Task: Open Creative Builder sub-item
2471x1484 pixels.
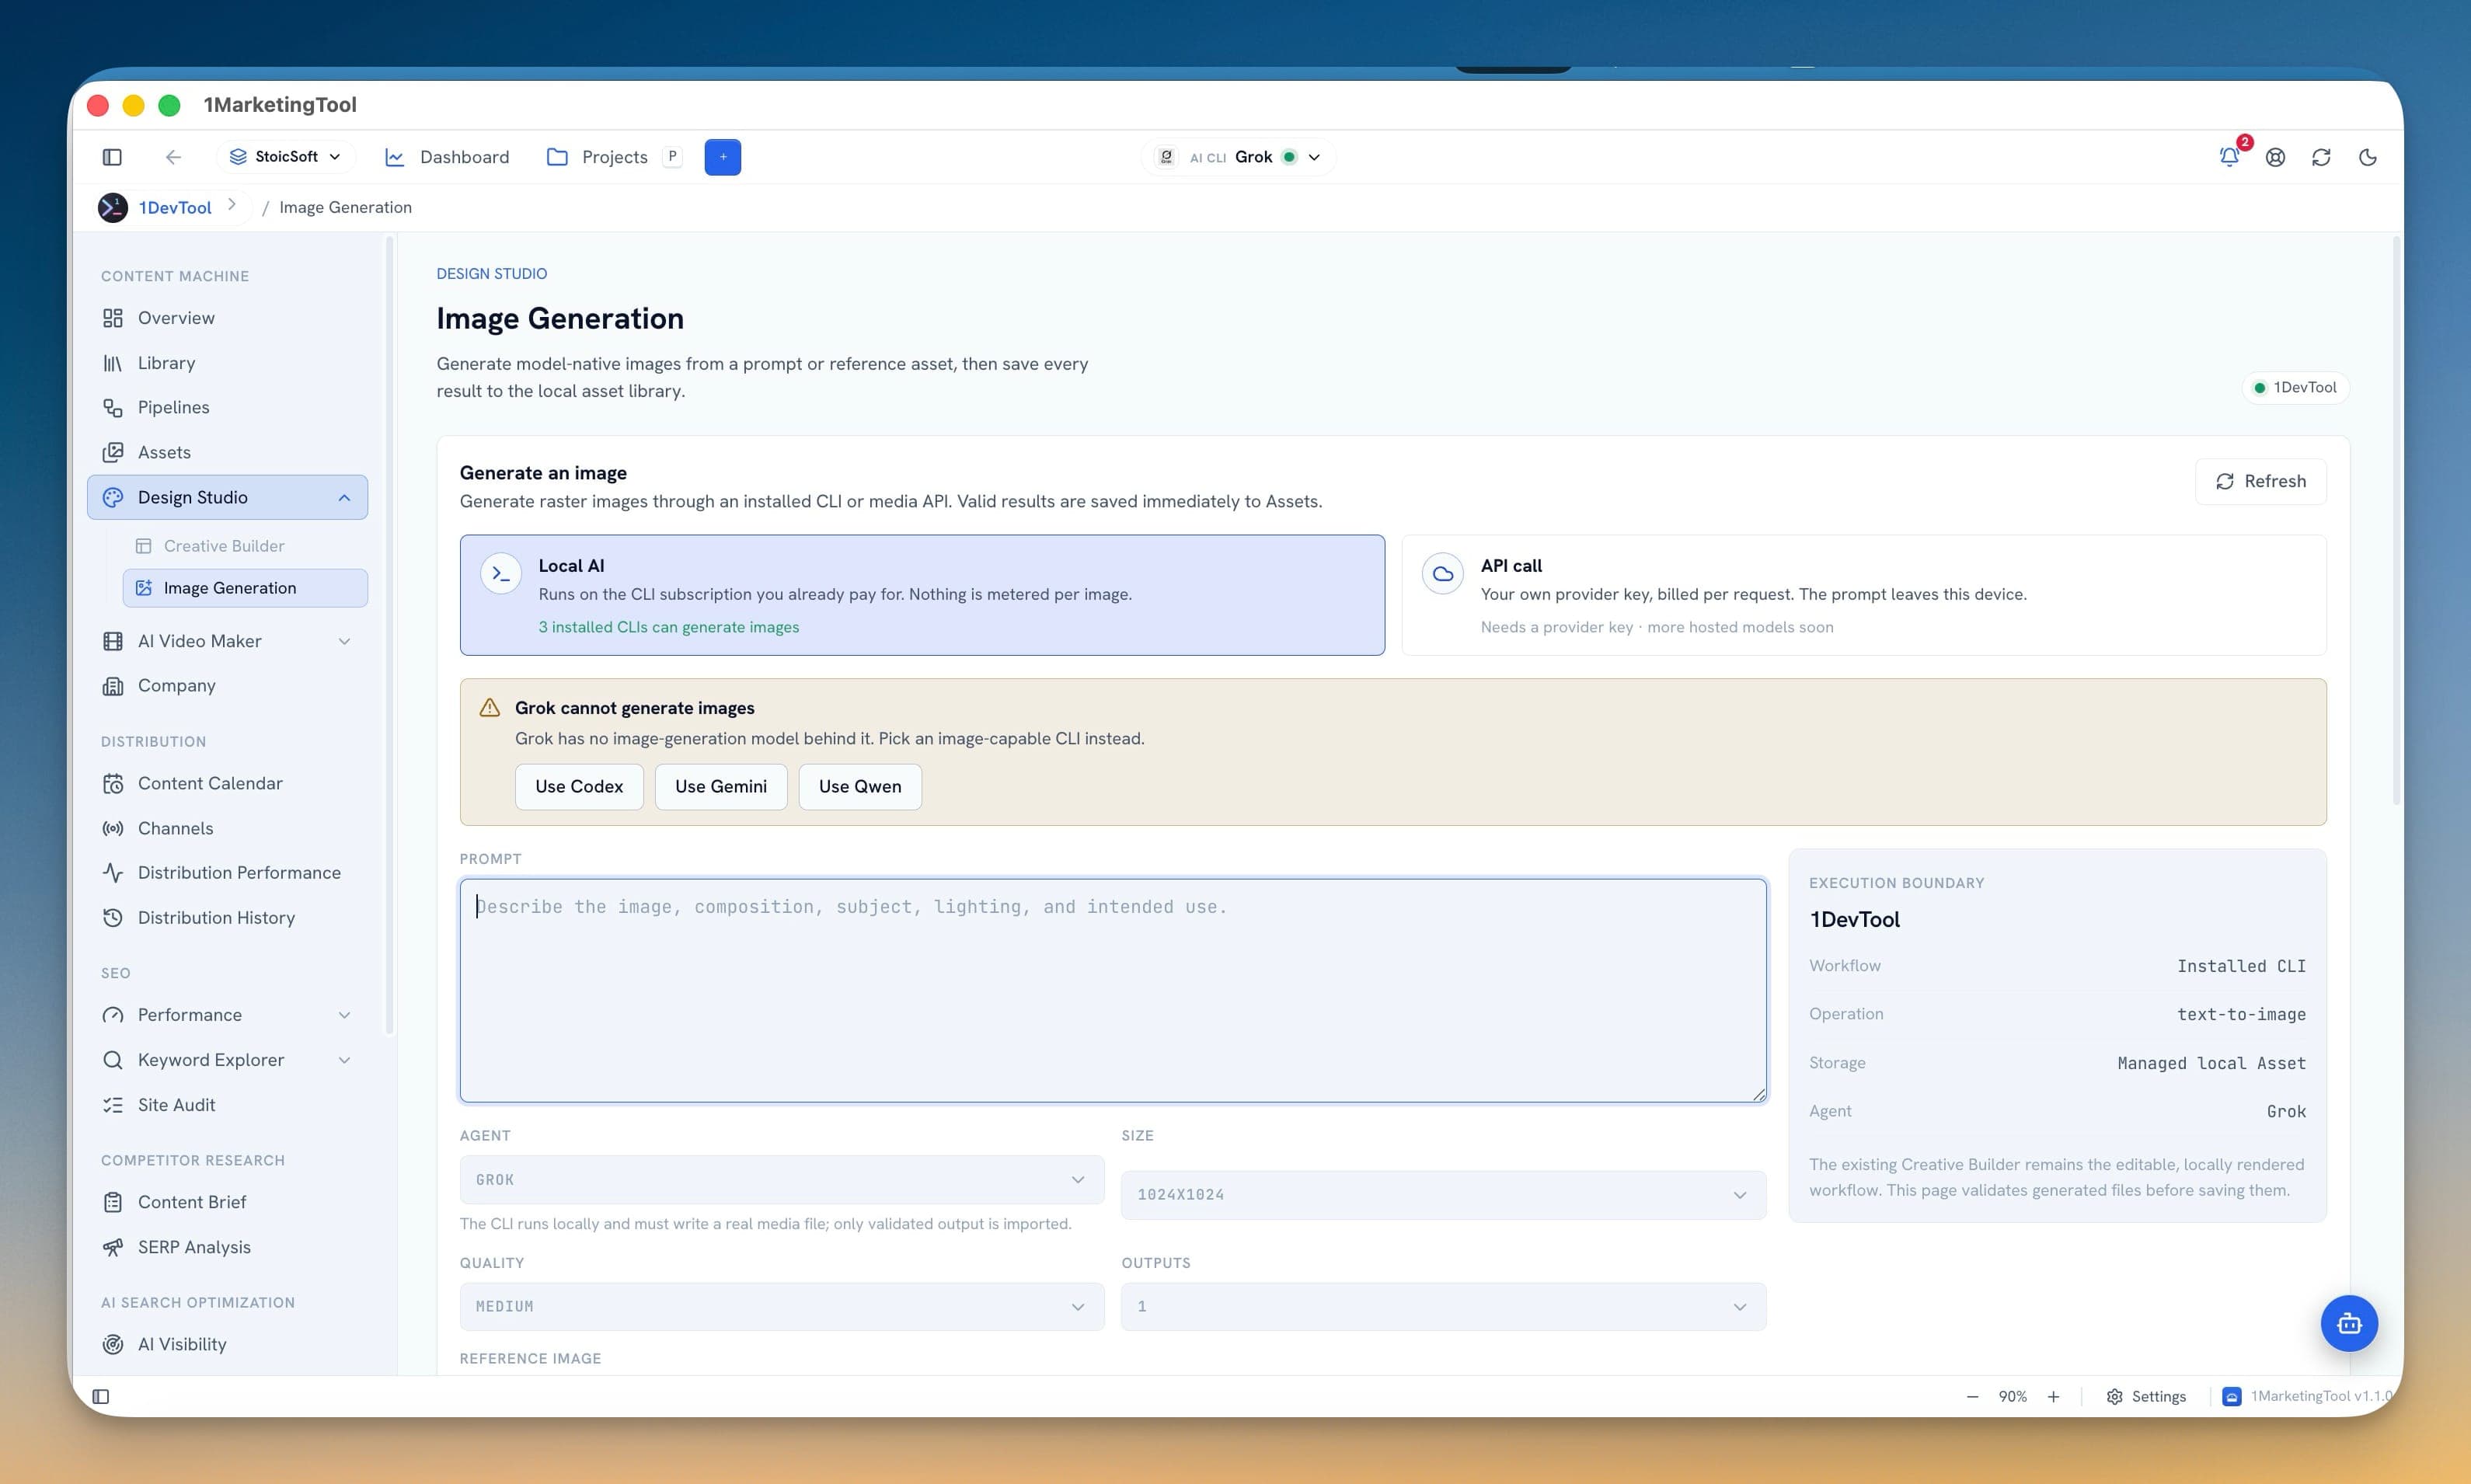Action: pyautogui.click(x=245, y=546)
